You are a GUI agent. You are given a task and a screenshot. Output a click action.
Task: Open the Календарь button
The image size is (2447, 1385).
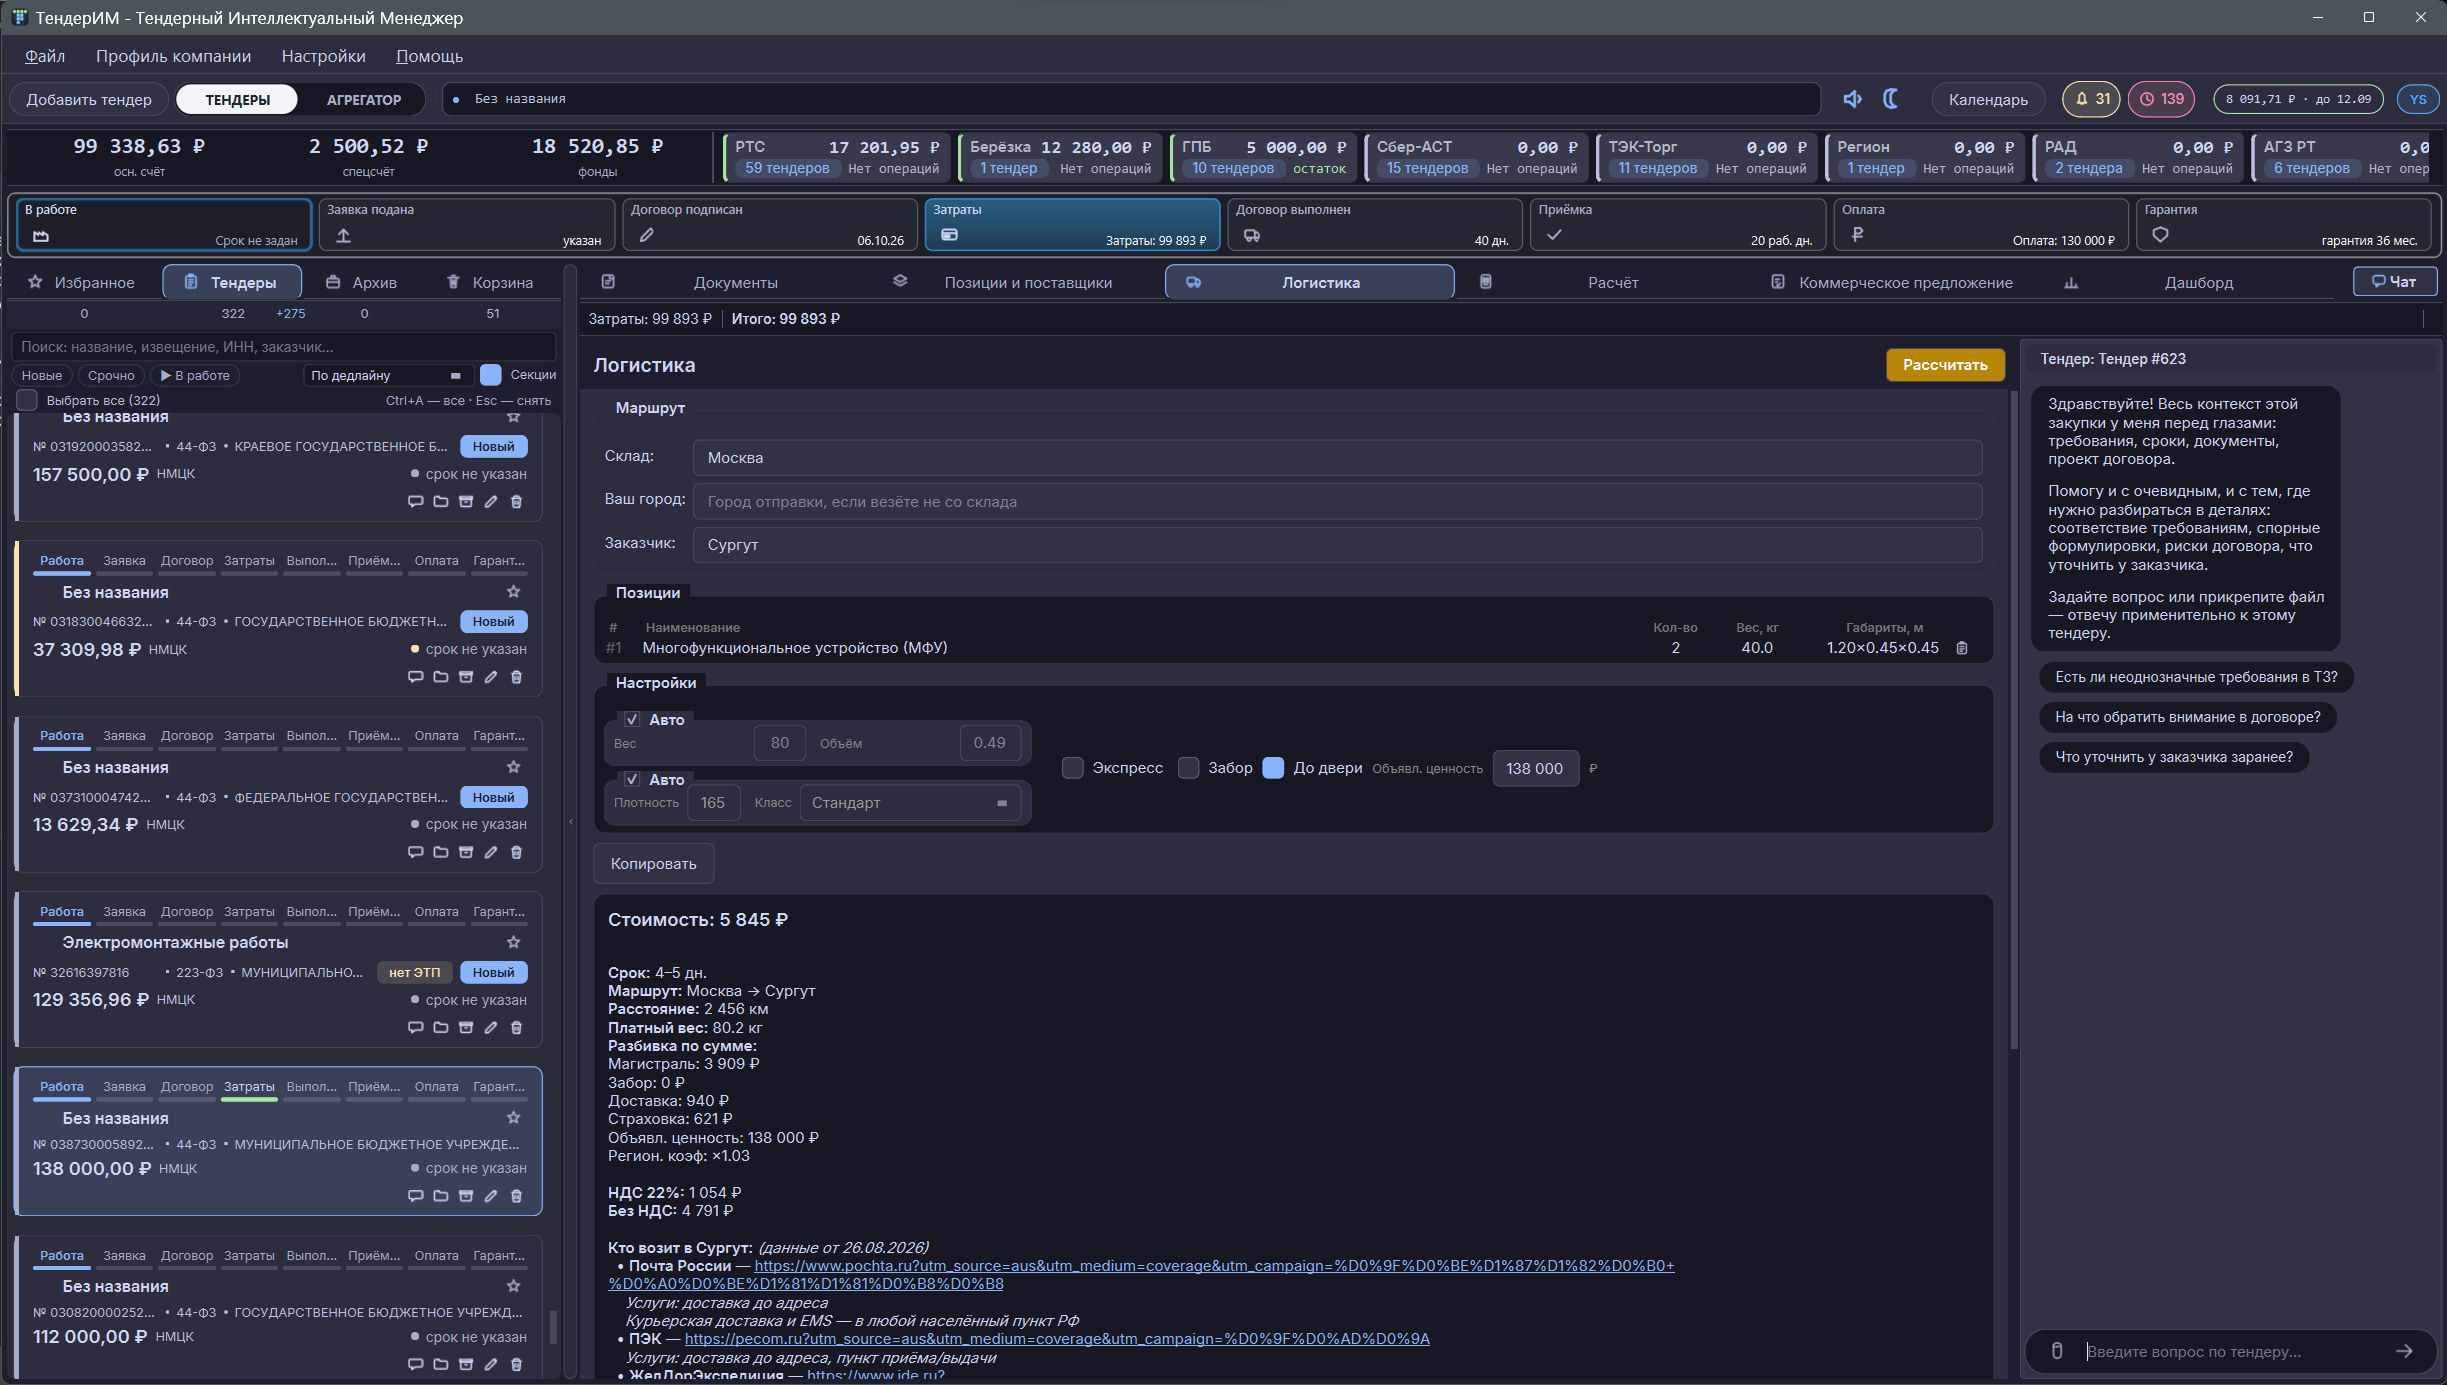1988,99
